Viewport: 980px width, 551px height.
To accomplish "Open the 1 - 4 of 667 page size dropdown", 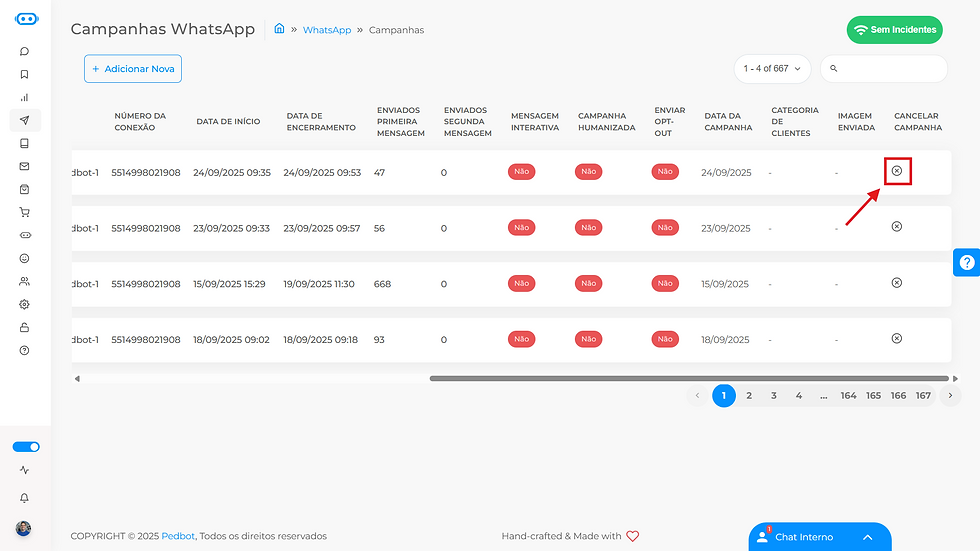I will click(x=772, y=69).
